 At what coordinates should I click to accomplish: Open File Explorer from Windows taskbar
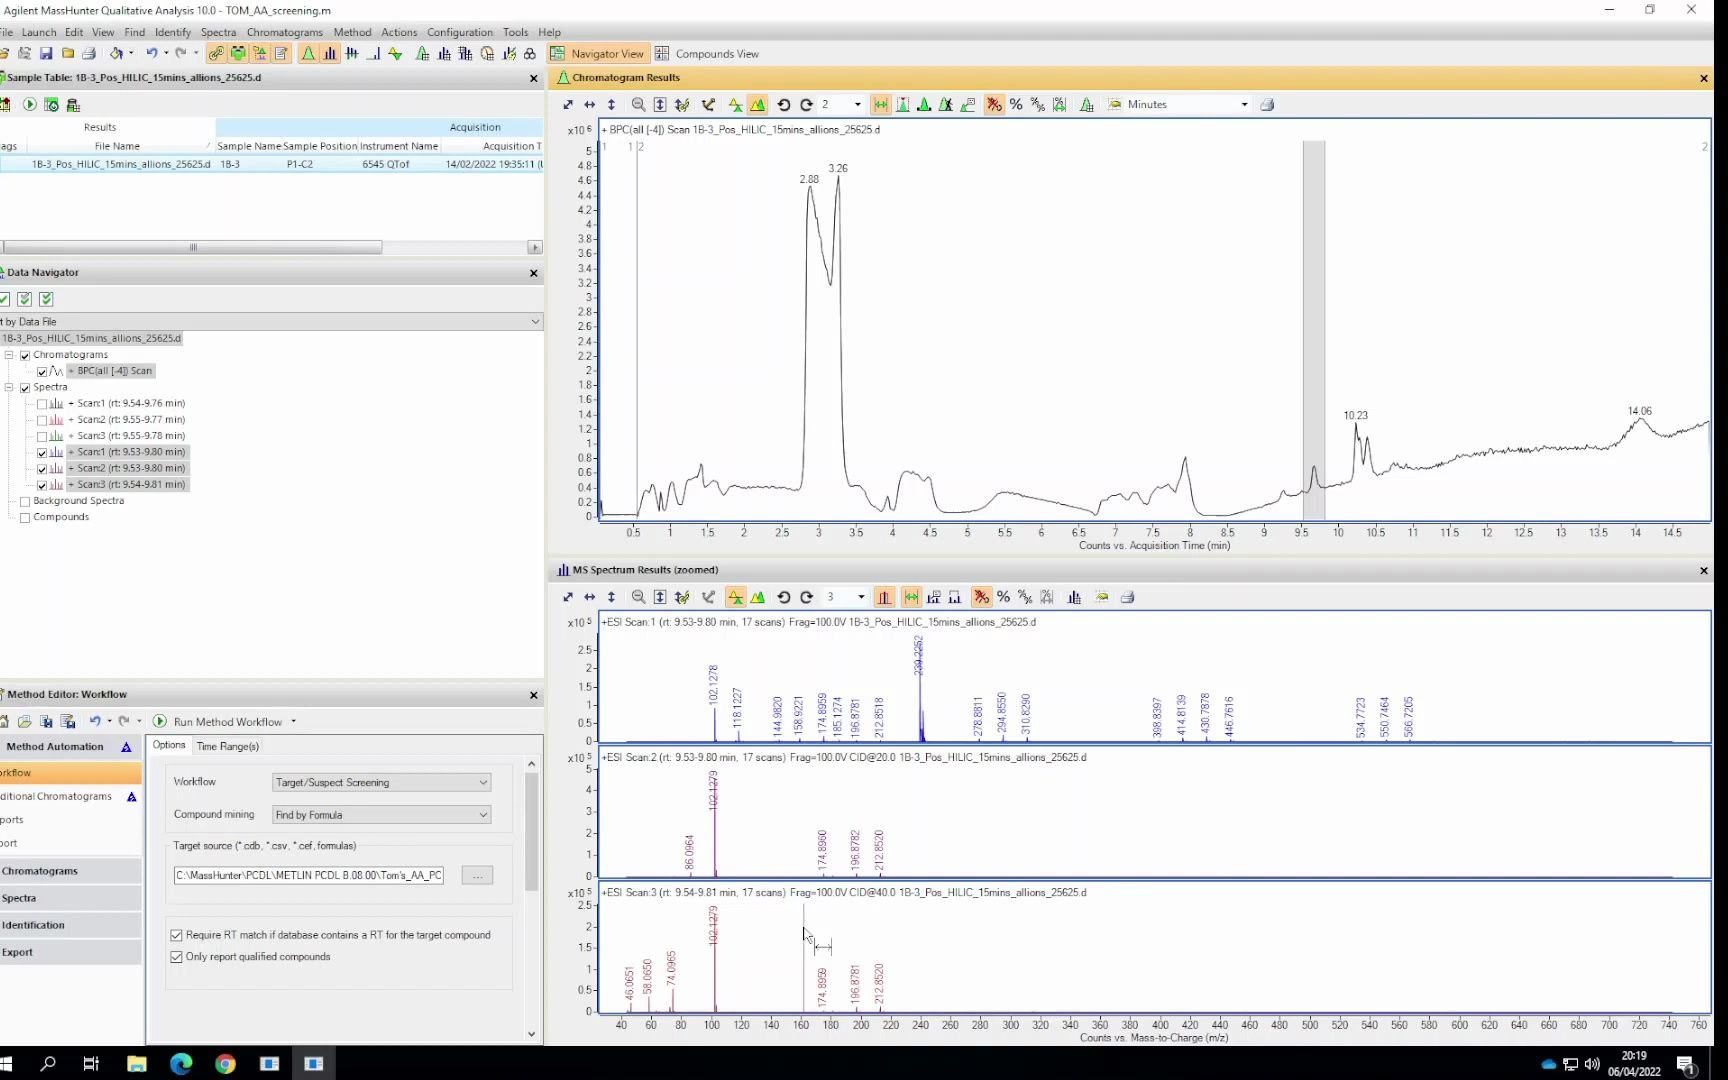pos(136,1063)
